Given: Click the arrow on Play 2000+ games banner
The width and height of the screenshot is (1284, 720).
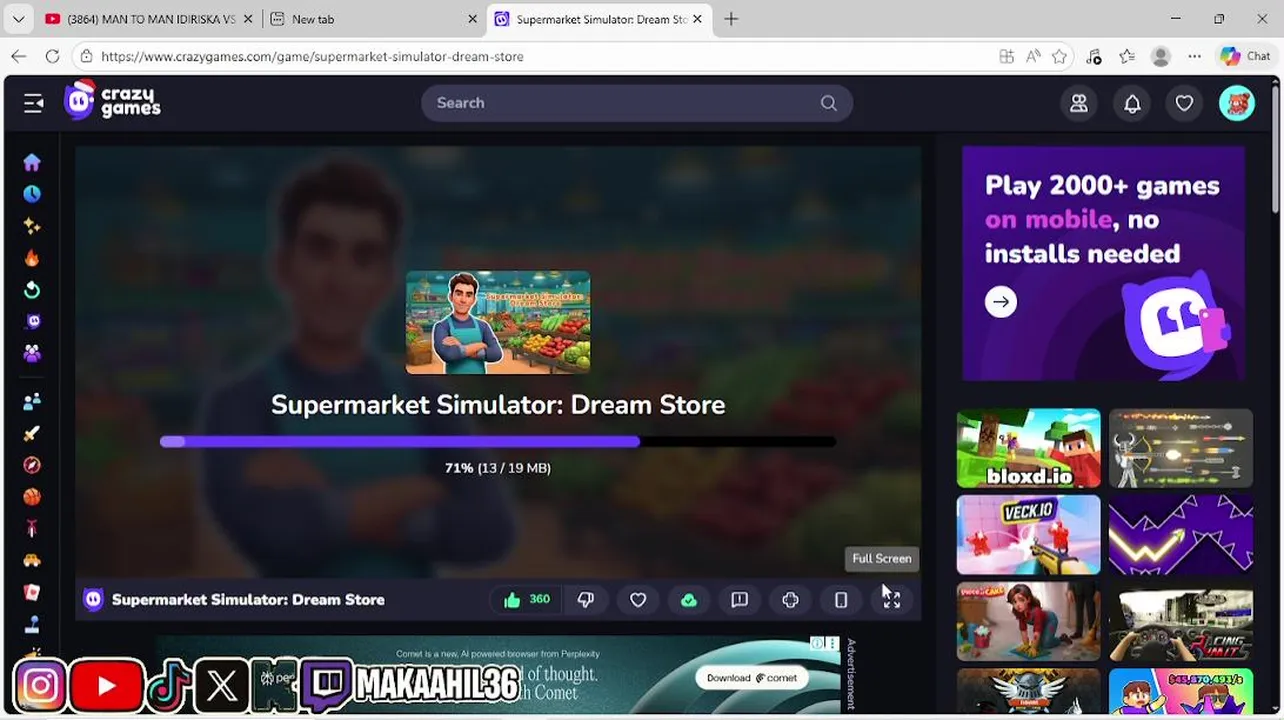Looking at the screenshot, I should click(1001, 302).
